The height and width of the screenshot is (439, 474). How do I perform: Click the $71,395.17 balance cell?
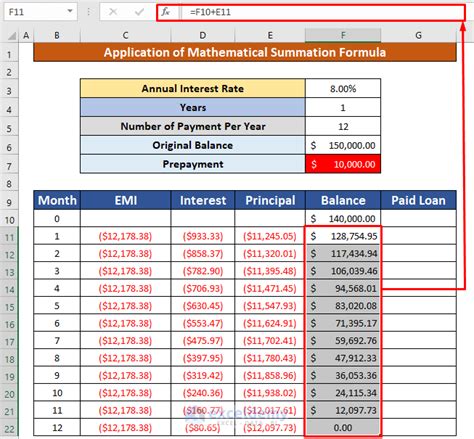343,323
